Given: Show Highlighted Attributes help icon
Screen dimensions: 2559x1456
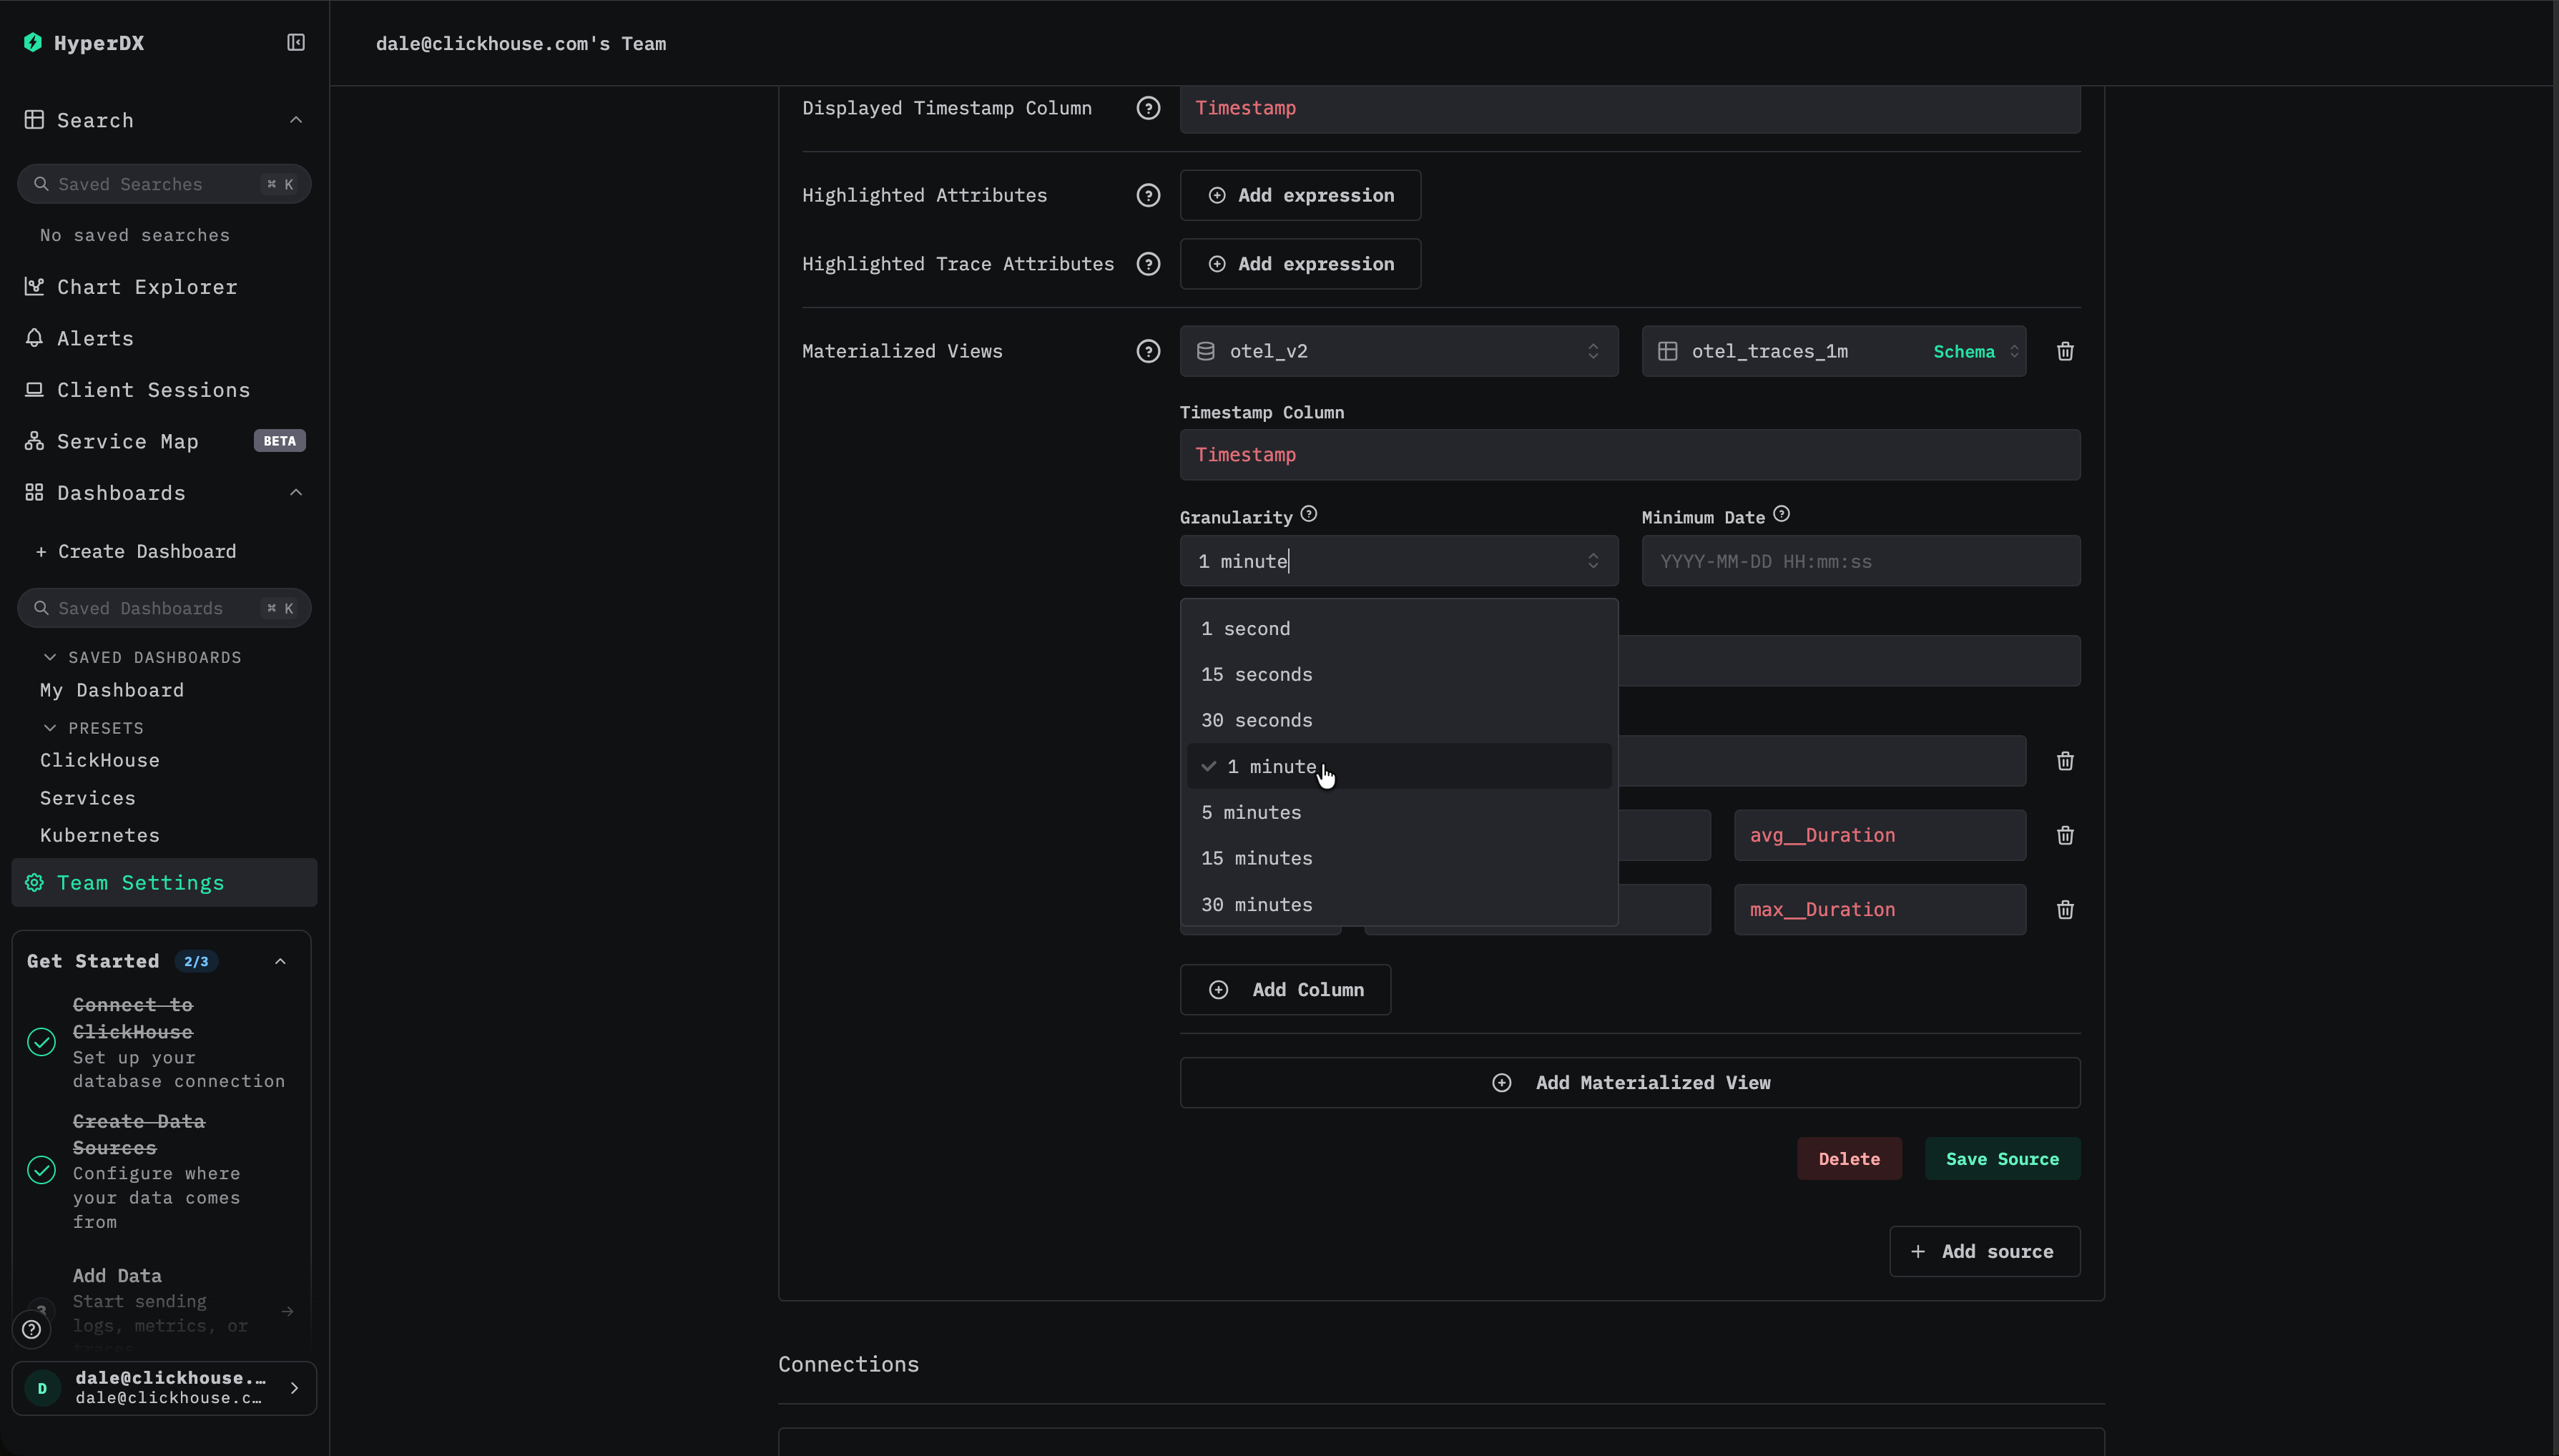Looking at the screenshot, I should pyautogui.click(x=1148, y=195).
